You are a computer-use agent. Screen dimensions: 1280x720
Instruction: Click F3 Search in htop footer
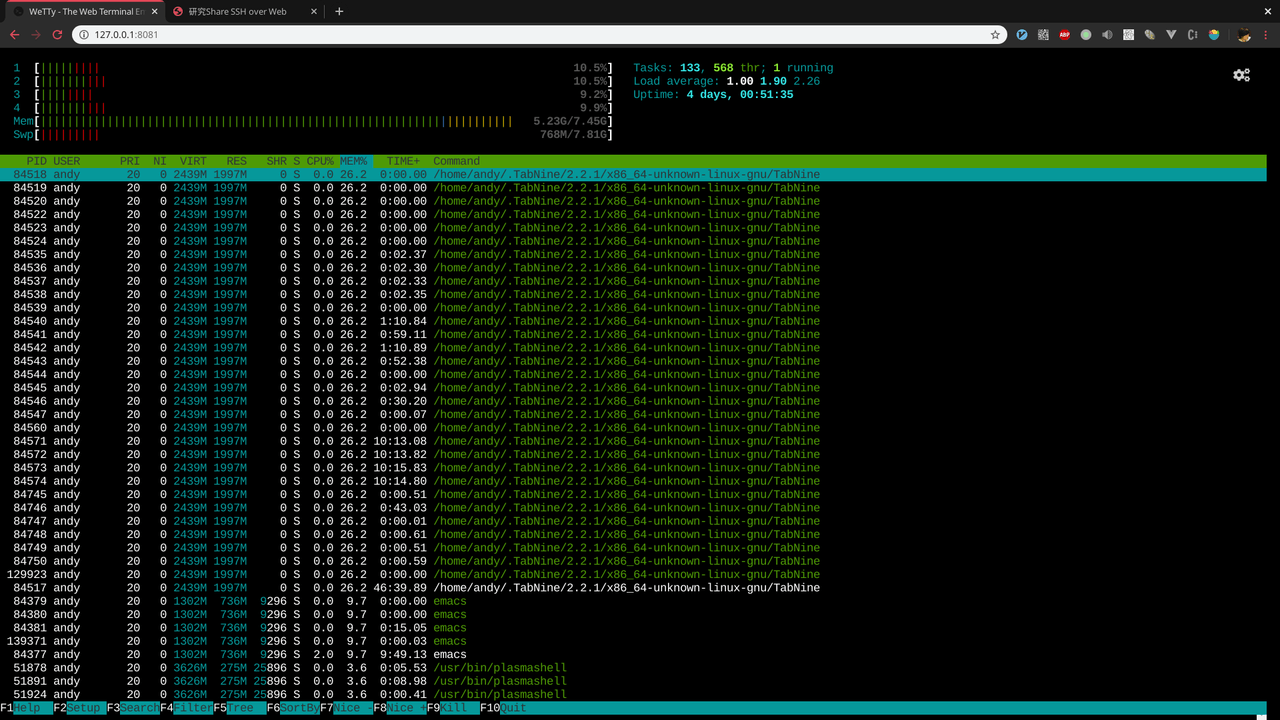pyautogui.click(x=134, y=708)
